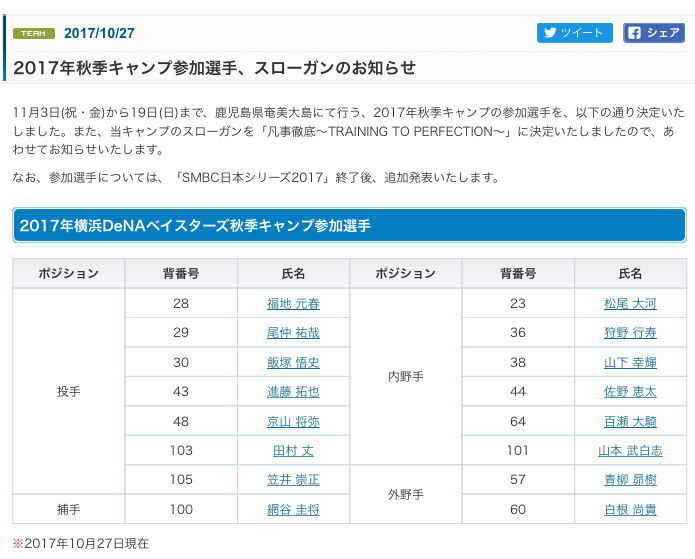Open player link 狩野 行寿
This screenshot has width=695, height=559.
630,333
